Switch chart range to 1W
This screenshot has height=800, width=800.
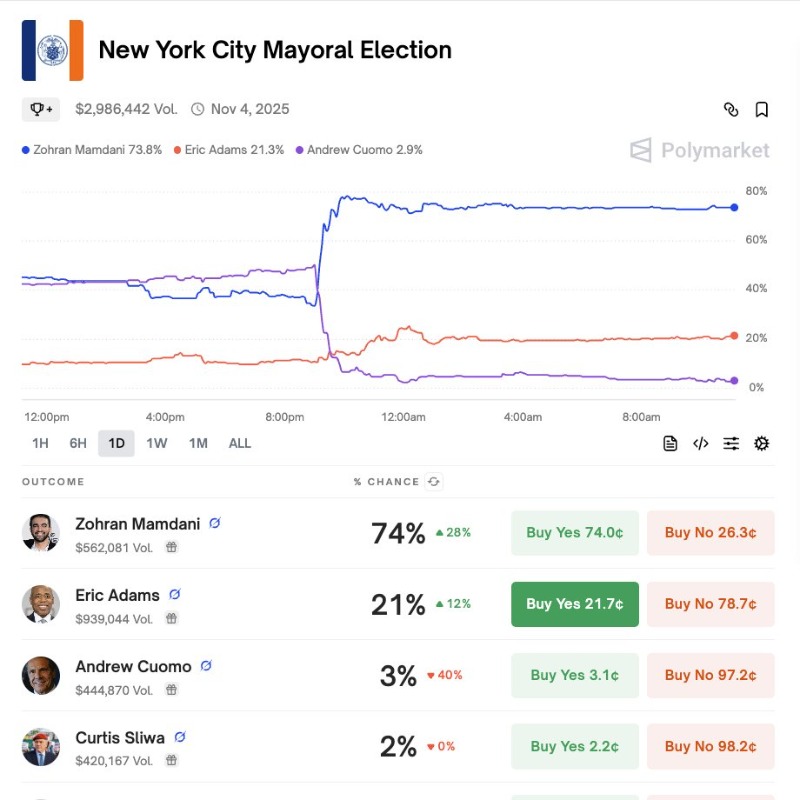point(157,443)
